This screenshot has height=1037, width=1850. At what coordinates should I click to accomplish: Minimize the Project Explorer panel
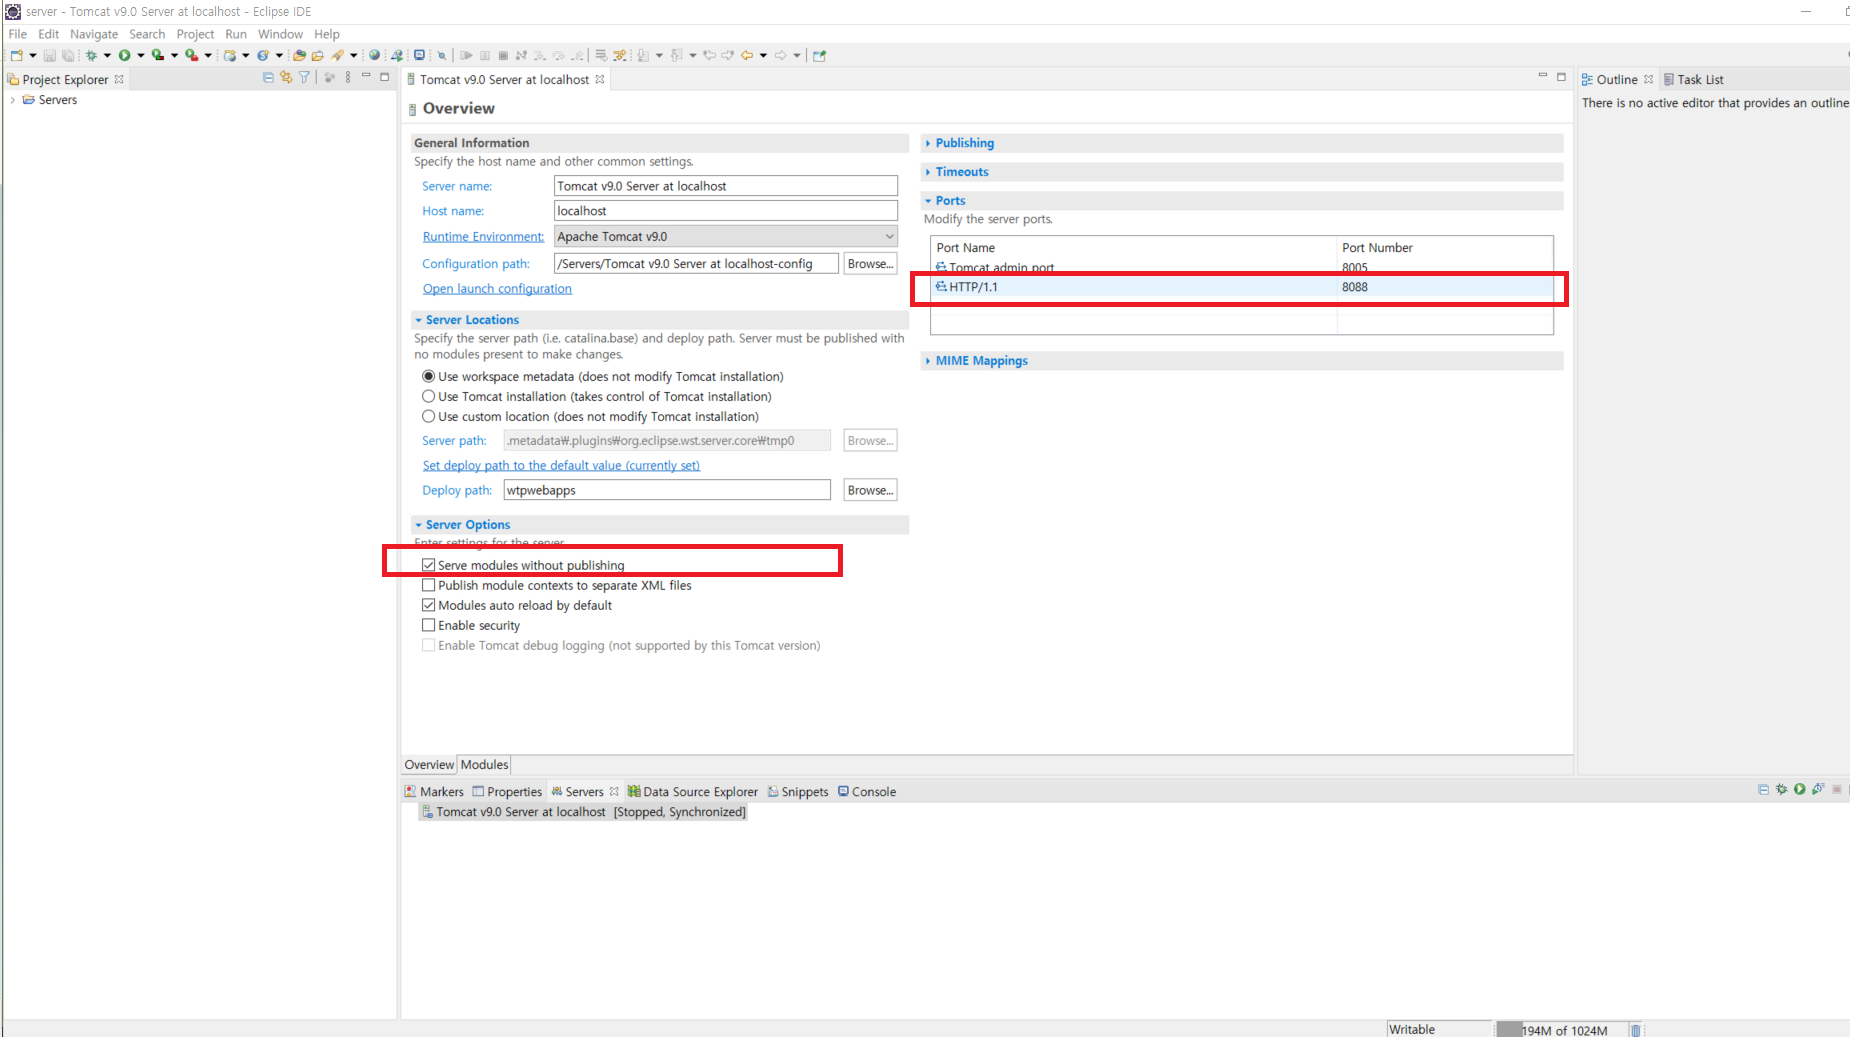click(366, 77)
